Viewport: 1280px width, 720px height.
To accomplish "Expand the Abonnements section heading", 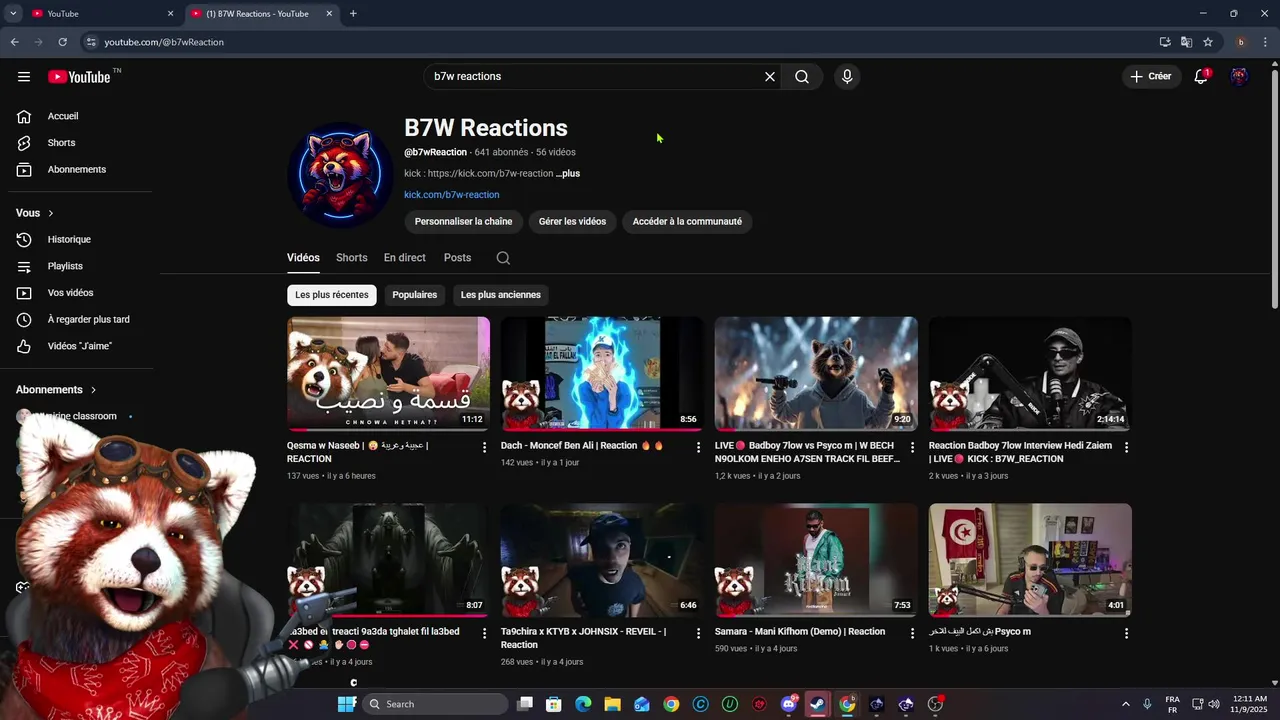I will (x=57, y=390).
